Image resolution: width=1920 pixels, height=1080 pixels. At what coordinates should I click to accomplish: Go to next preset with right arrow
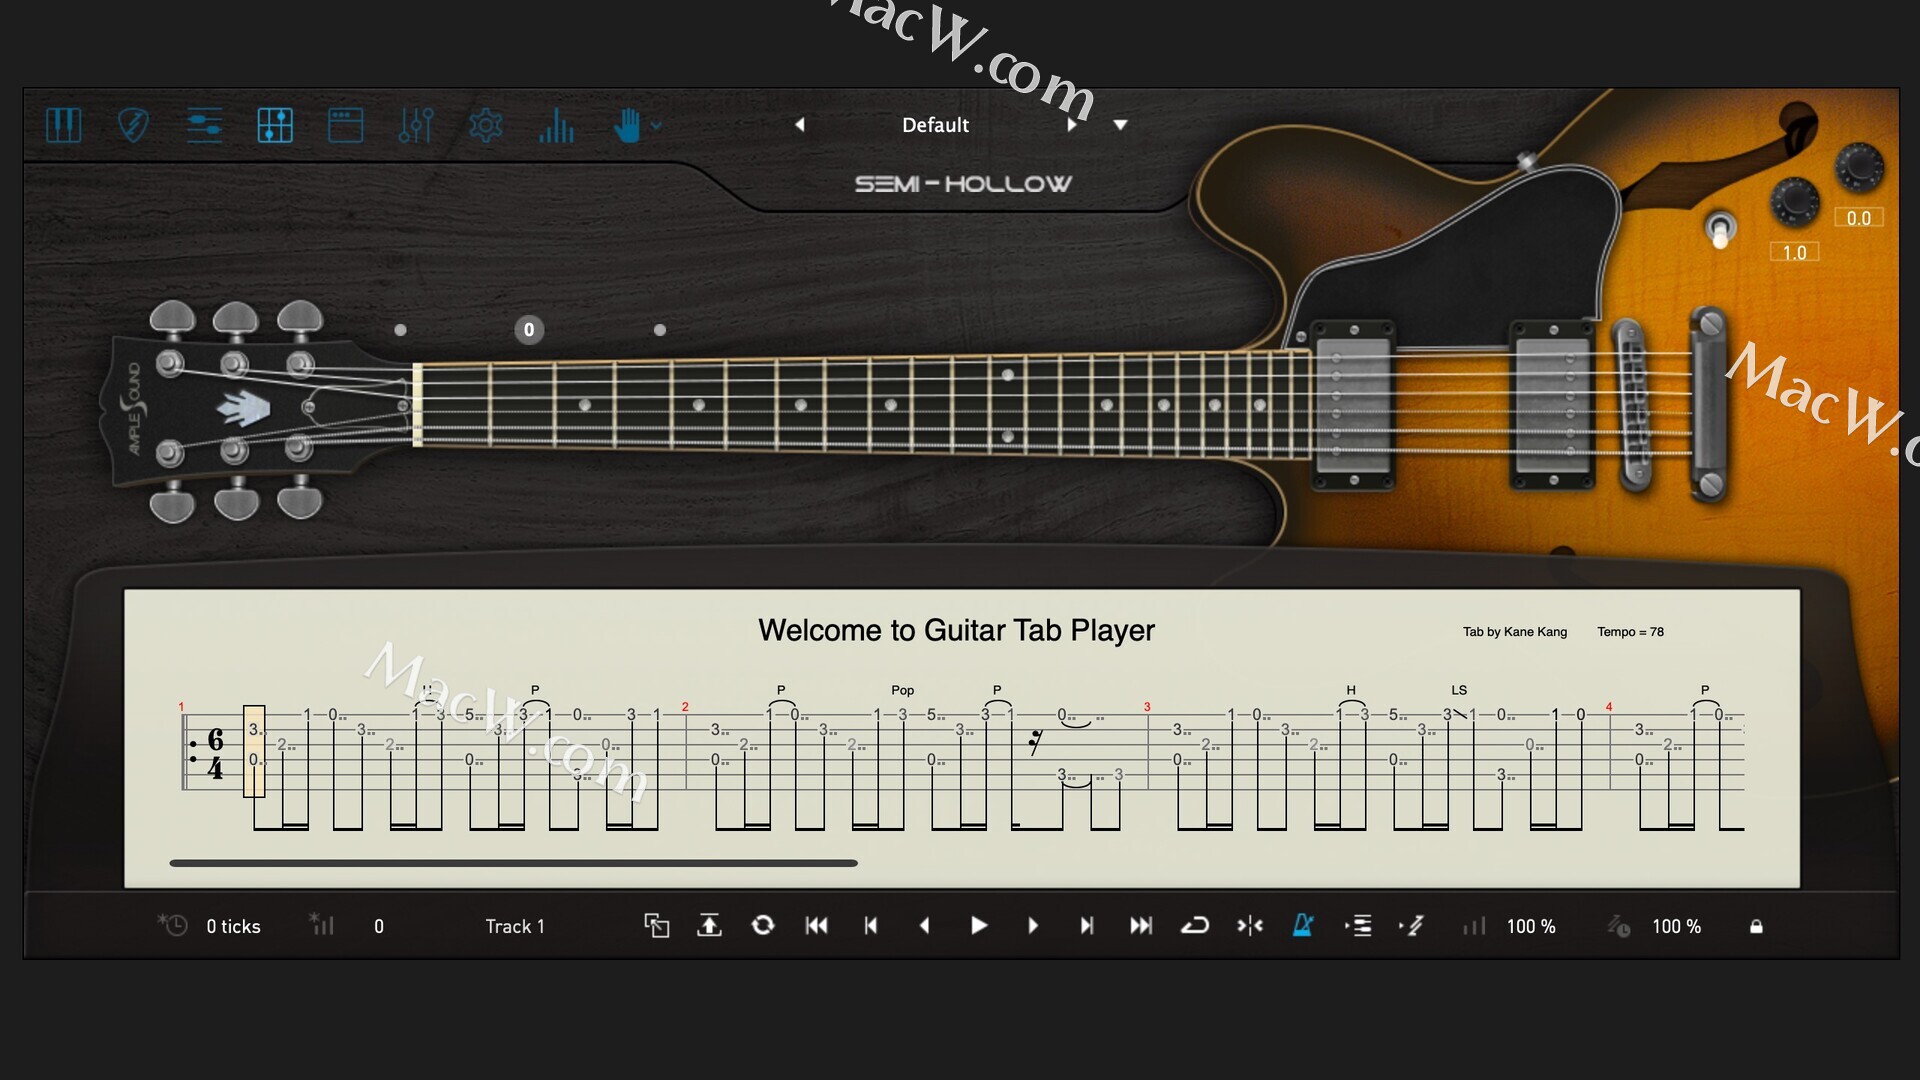point(1071,125)
